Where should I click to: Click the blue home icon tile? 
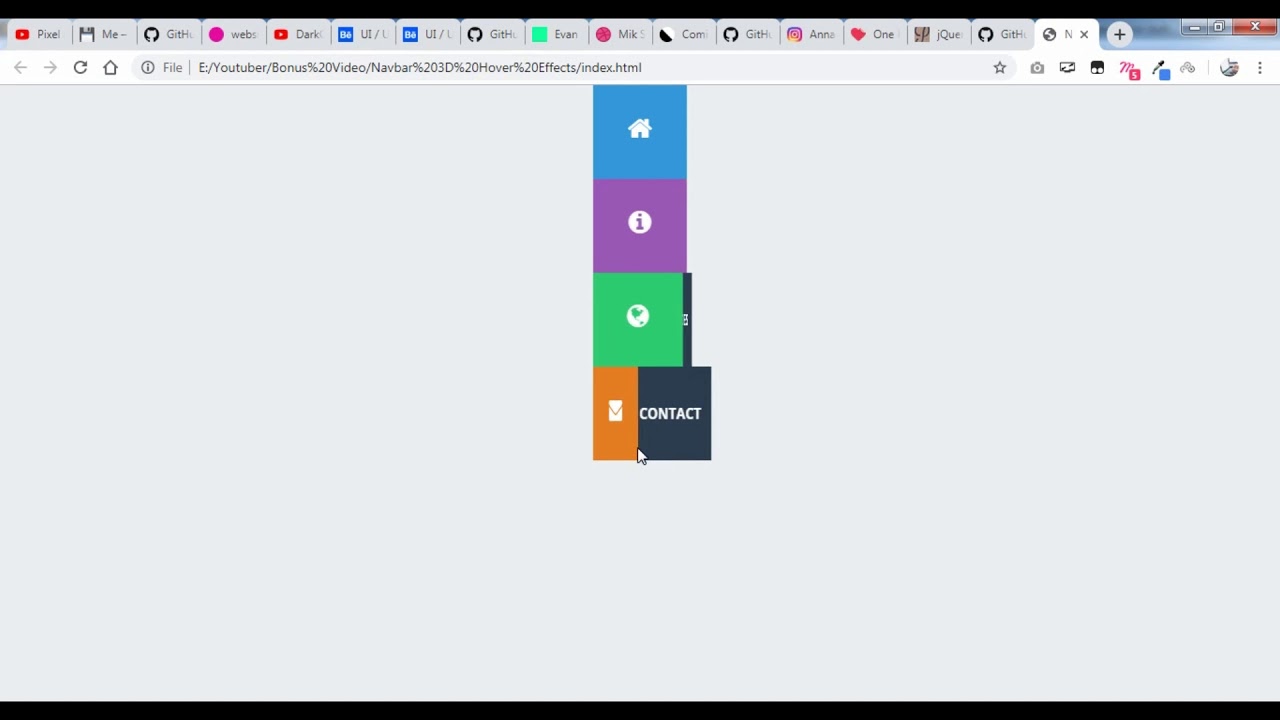pyautogui.click(x=639, y=132)
